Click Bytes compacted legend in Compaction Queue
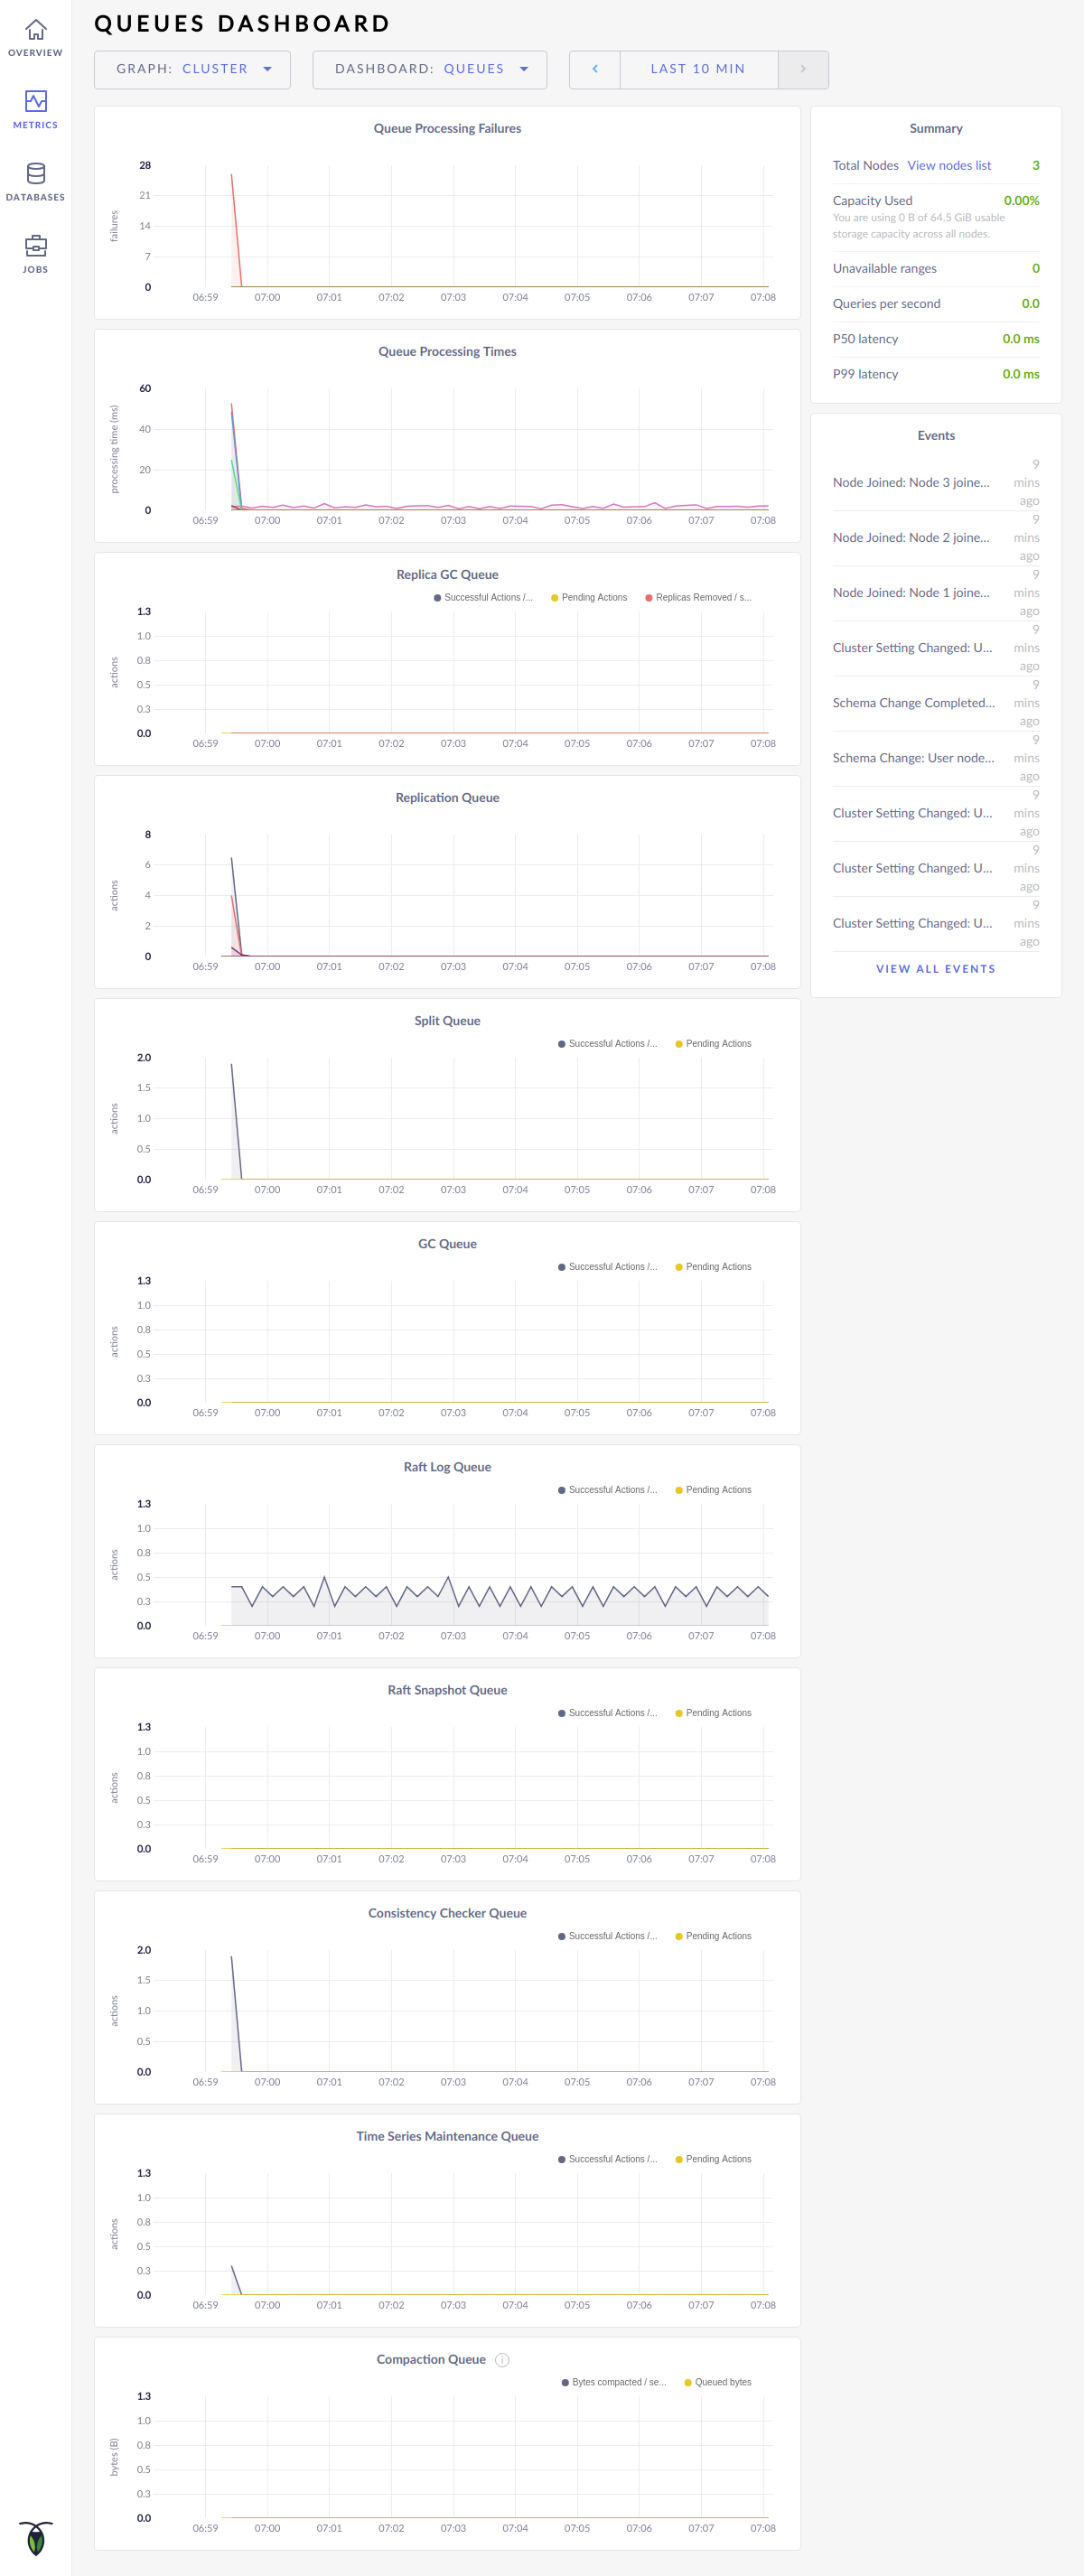The height and width of the screenshot is (2576, 1084). (618, 2383)
